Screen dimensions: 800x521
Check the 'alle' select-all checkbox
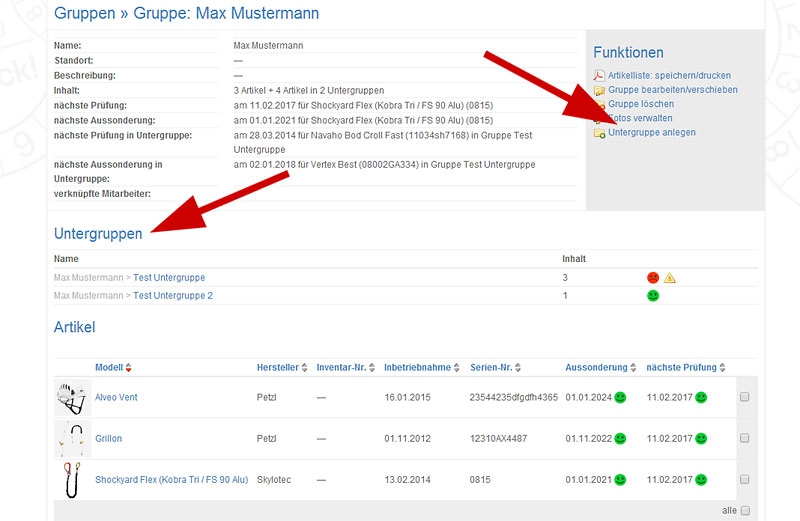click(x=744, y=511)
